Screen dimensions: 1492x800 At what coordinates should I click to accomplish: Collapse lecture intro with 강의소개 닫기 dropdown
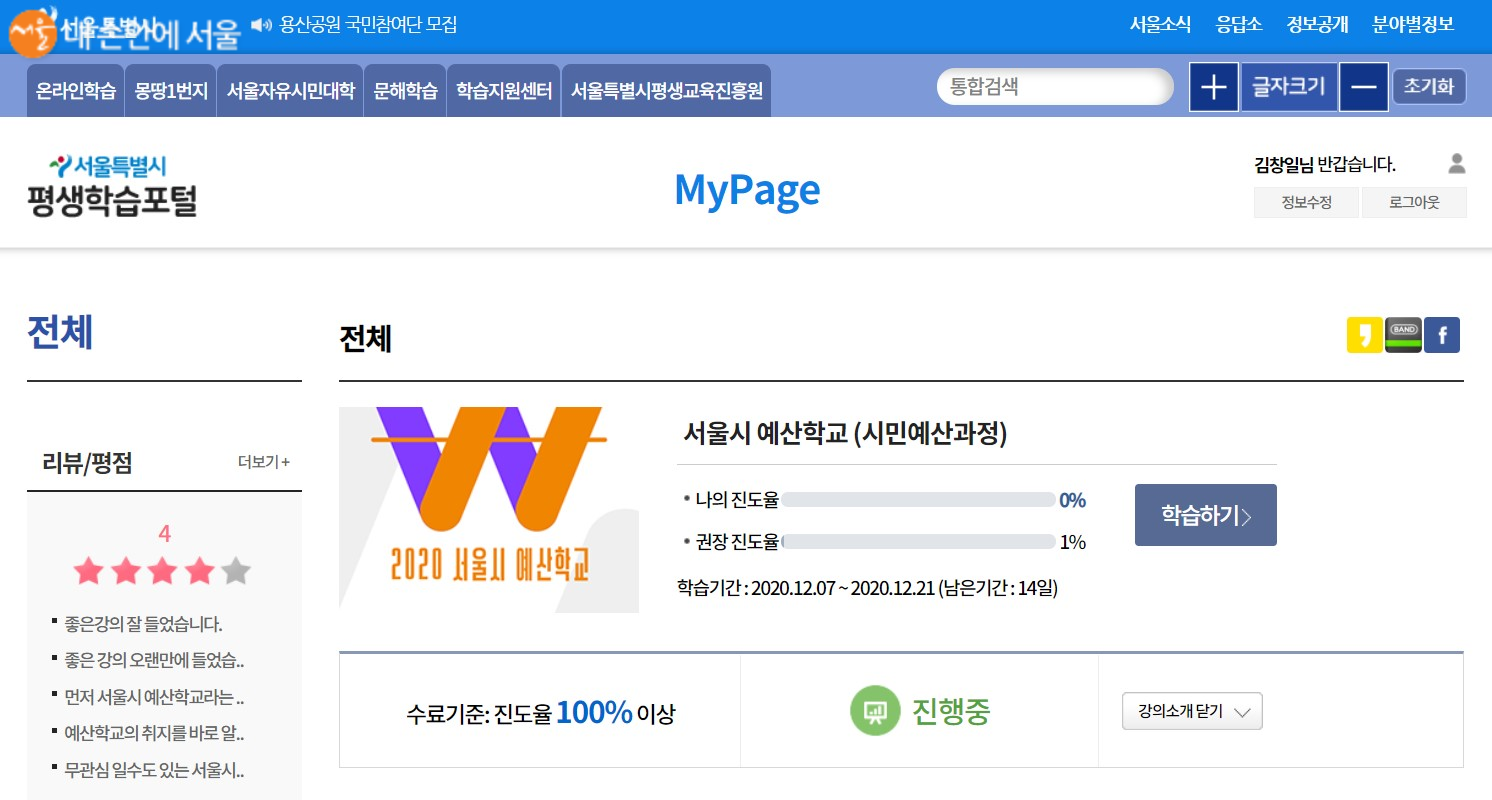(x=1192, y=712)
